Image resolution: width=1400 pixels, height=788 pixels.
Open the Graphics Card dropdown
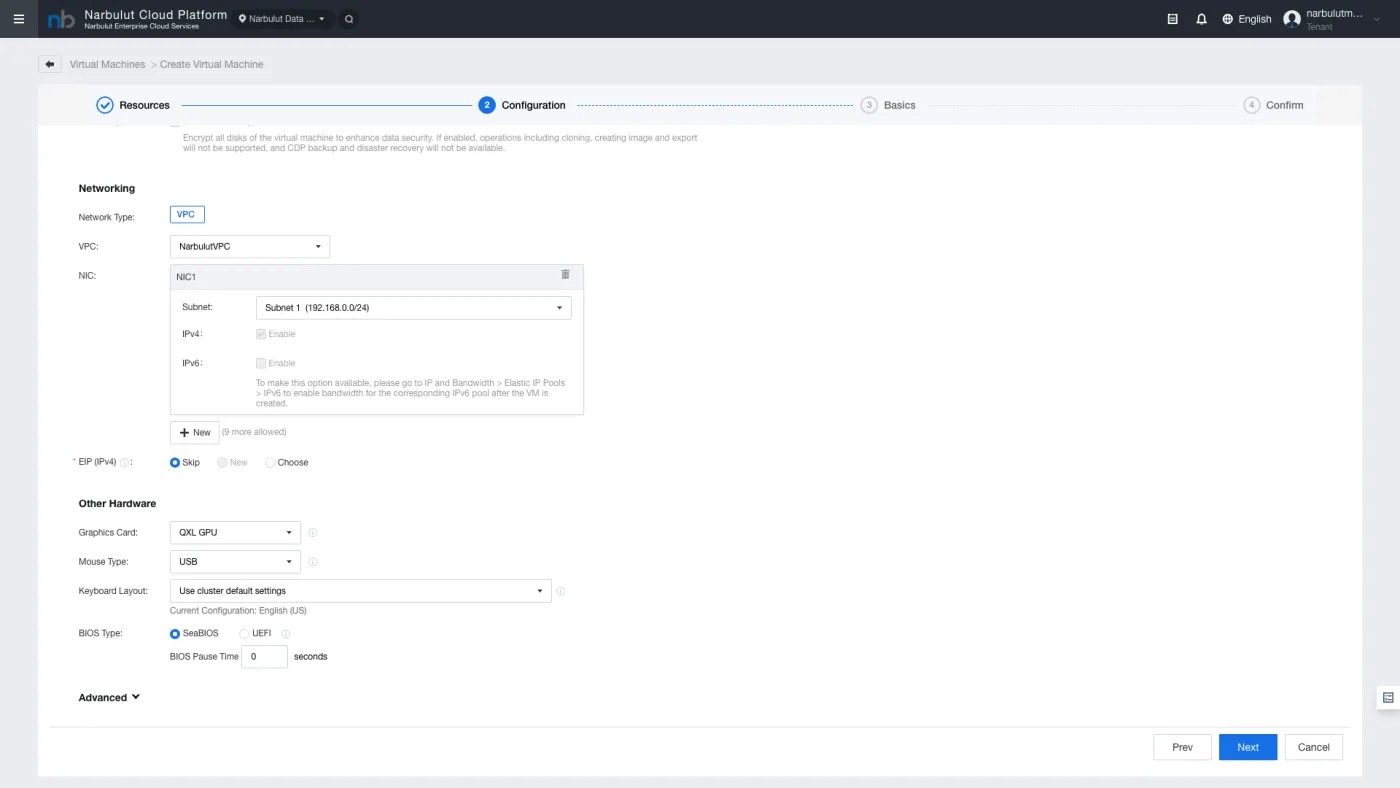click(235, 533)
